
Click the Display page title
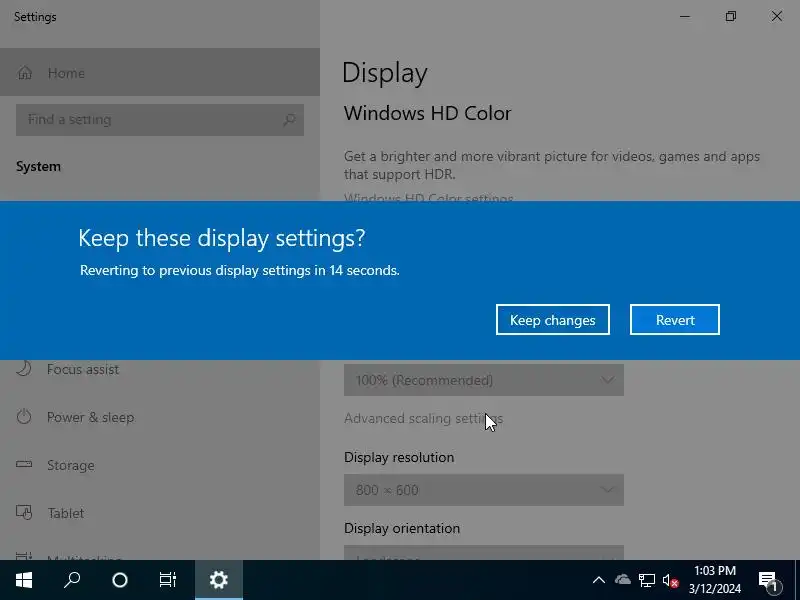tap(385, 73)
